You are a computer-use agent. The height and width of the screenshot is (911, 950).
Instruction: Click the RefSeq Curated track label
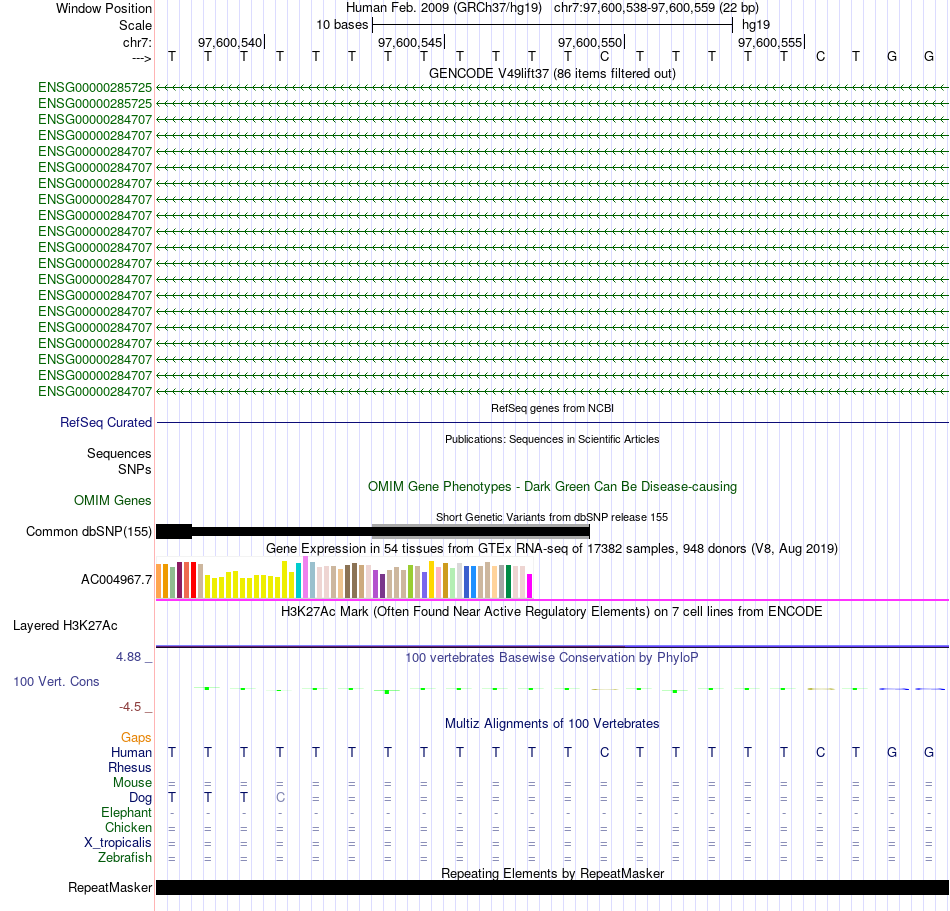coord(106,422)
